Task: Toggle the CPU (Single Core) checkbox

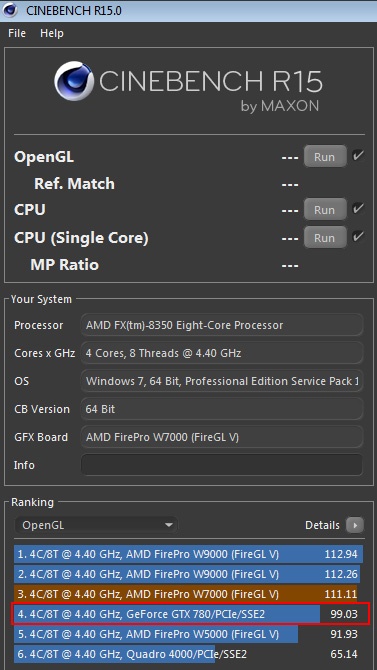Action: pos(357,236)
